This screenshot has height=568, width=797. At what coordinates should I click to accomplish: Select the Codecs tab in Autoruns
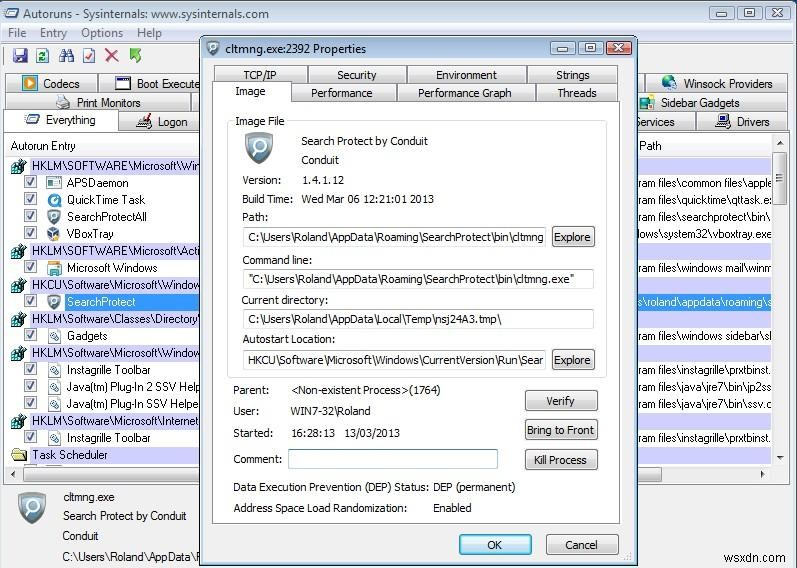pos(51,83)
